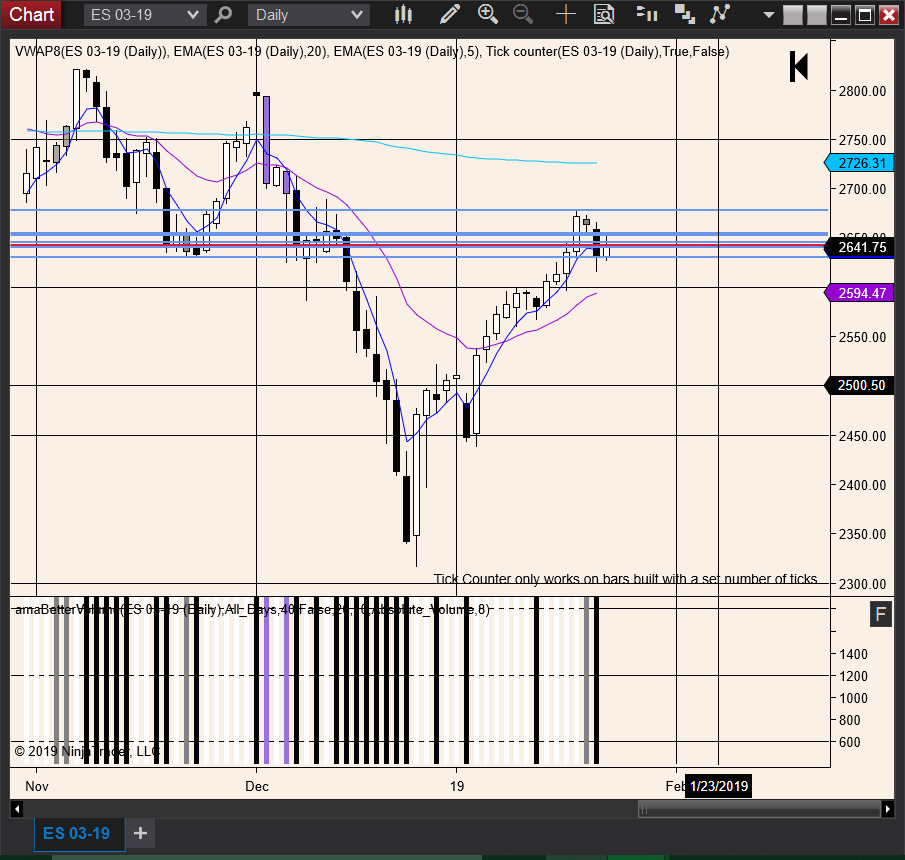Click the Dec label on time axis

click(257, 786)
